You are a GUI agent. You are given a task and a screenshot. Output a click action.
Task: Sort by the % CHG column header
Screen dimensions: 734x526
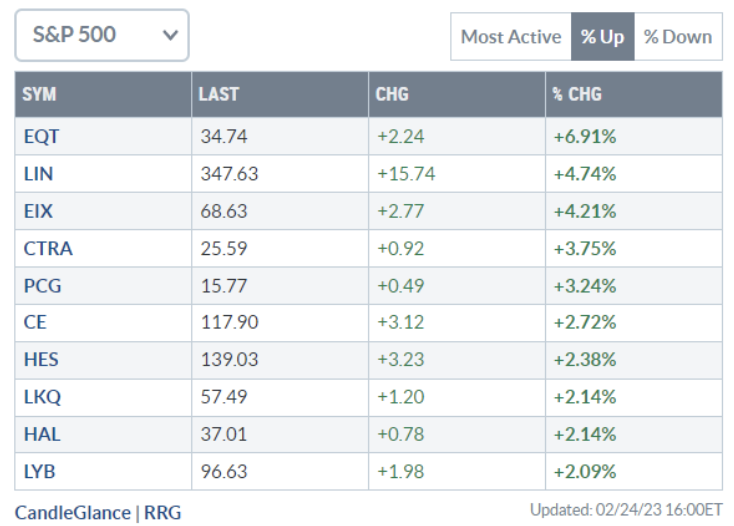[576, 95]
